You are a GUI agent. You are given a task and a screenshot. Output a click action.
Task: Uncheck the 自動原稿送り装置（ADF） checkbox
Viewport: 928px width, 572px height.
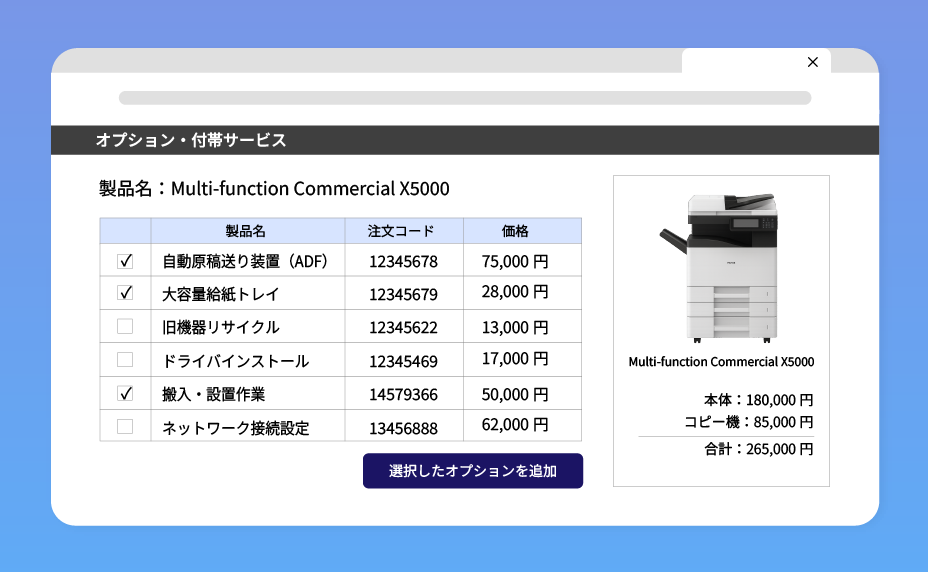point(125,261)
